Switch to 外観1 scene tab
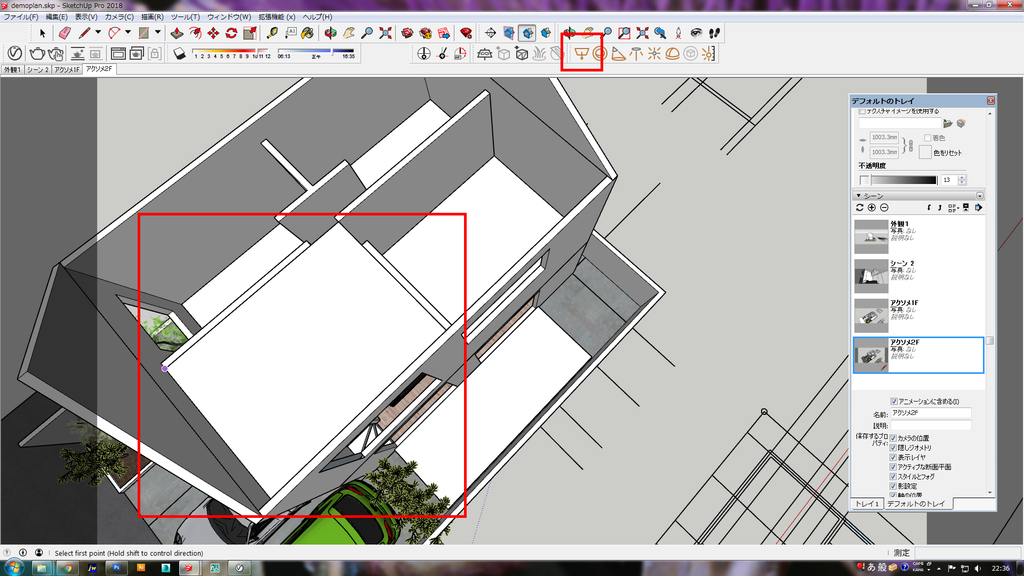The image size is (1024, 576). (12, 69)
